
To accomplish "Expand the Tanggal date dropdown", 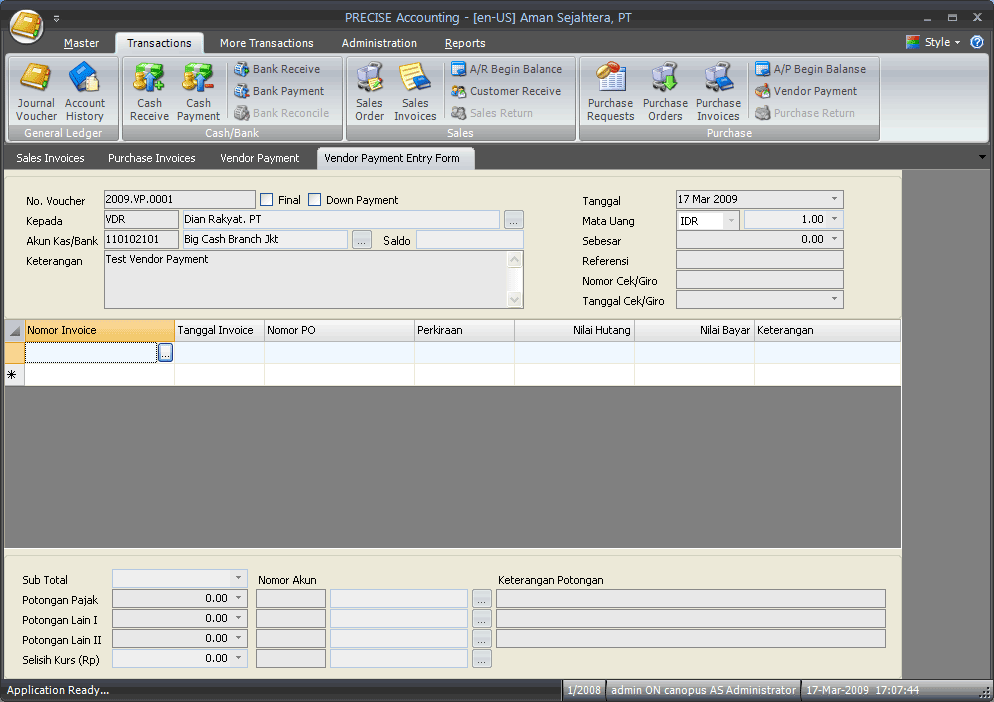I will pos(834,199).
